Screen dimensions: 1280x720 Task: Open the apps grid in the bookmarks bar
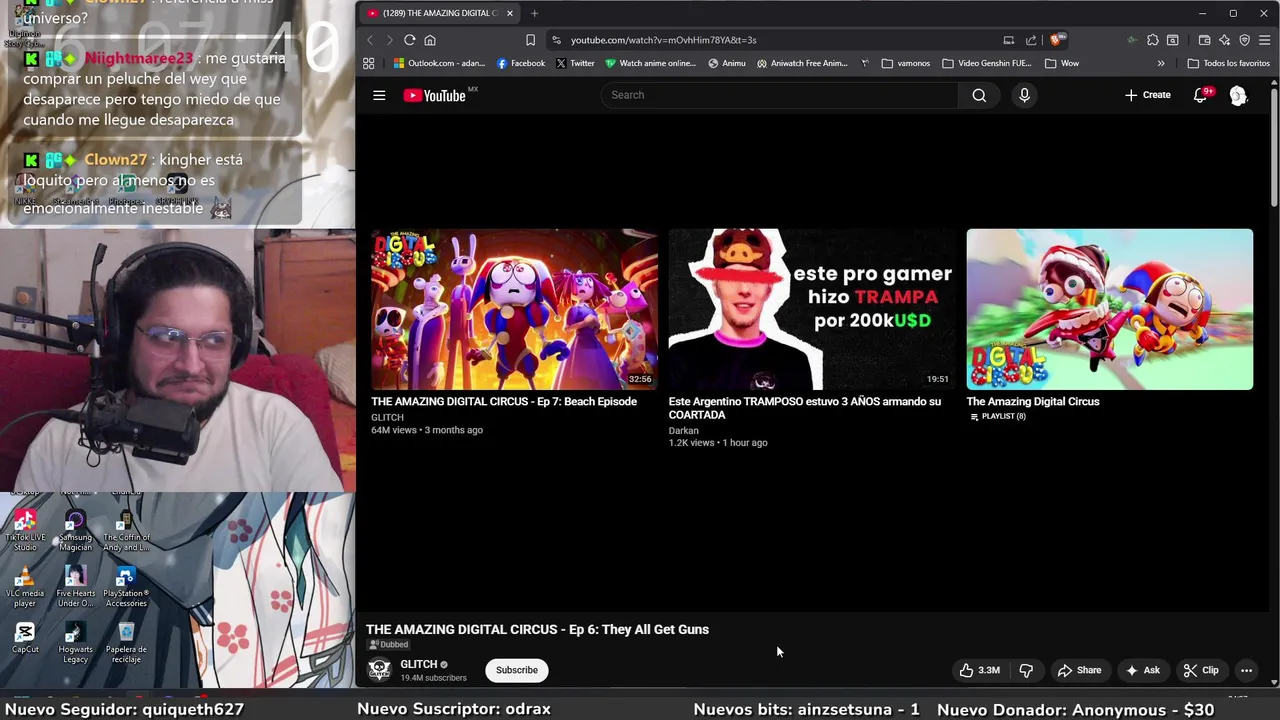point(368,63)
